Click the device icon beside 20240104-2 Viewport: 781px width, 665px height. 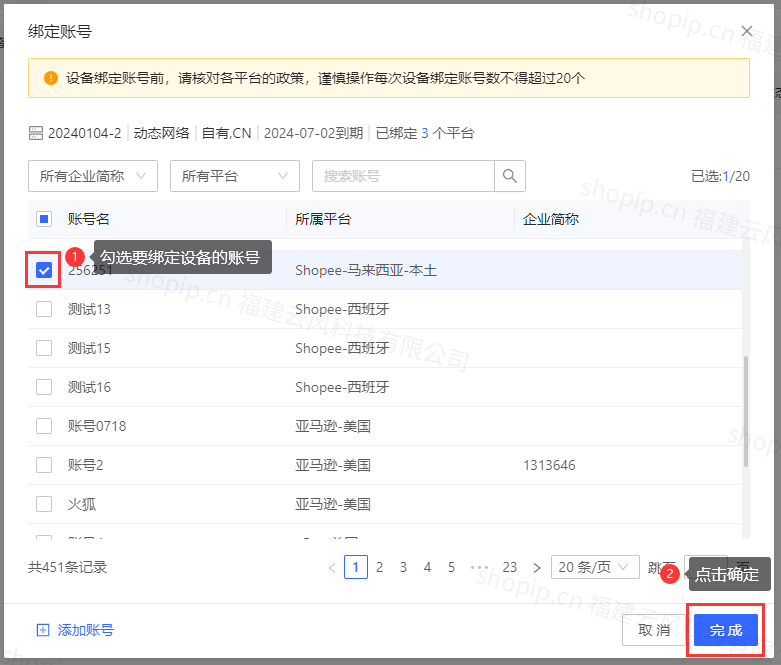click(36, 133)
